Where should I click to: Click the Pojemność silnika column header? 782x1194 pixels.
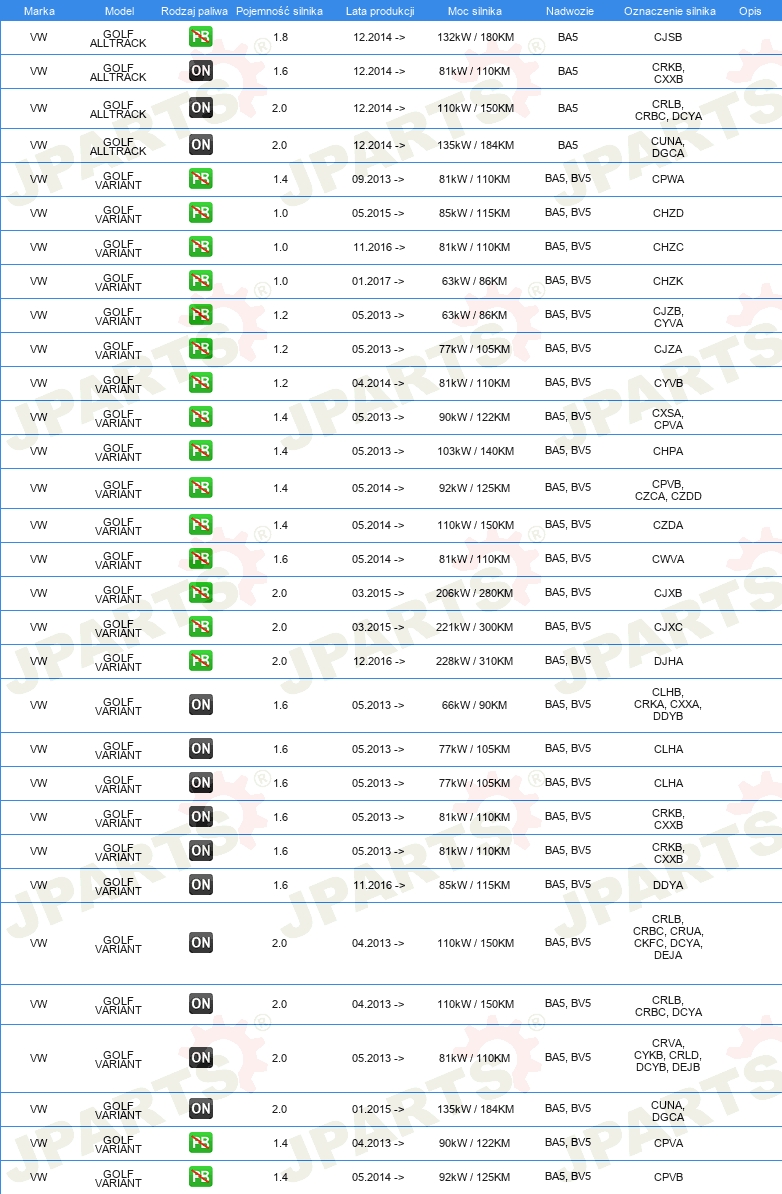(x=279, y=11)
